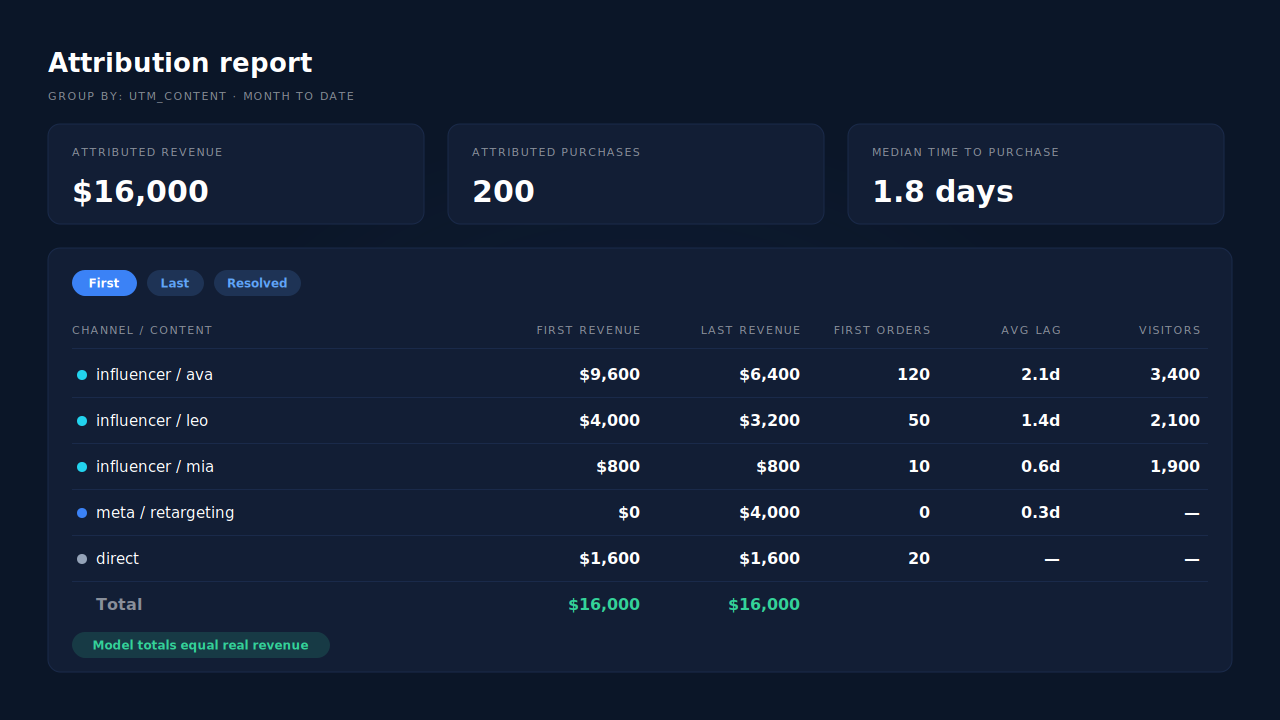The width and height of the screenshot is (1280, 720).
Task: Click the $9,600 first revenue for ava
Action: coord(609,375)
